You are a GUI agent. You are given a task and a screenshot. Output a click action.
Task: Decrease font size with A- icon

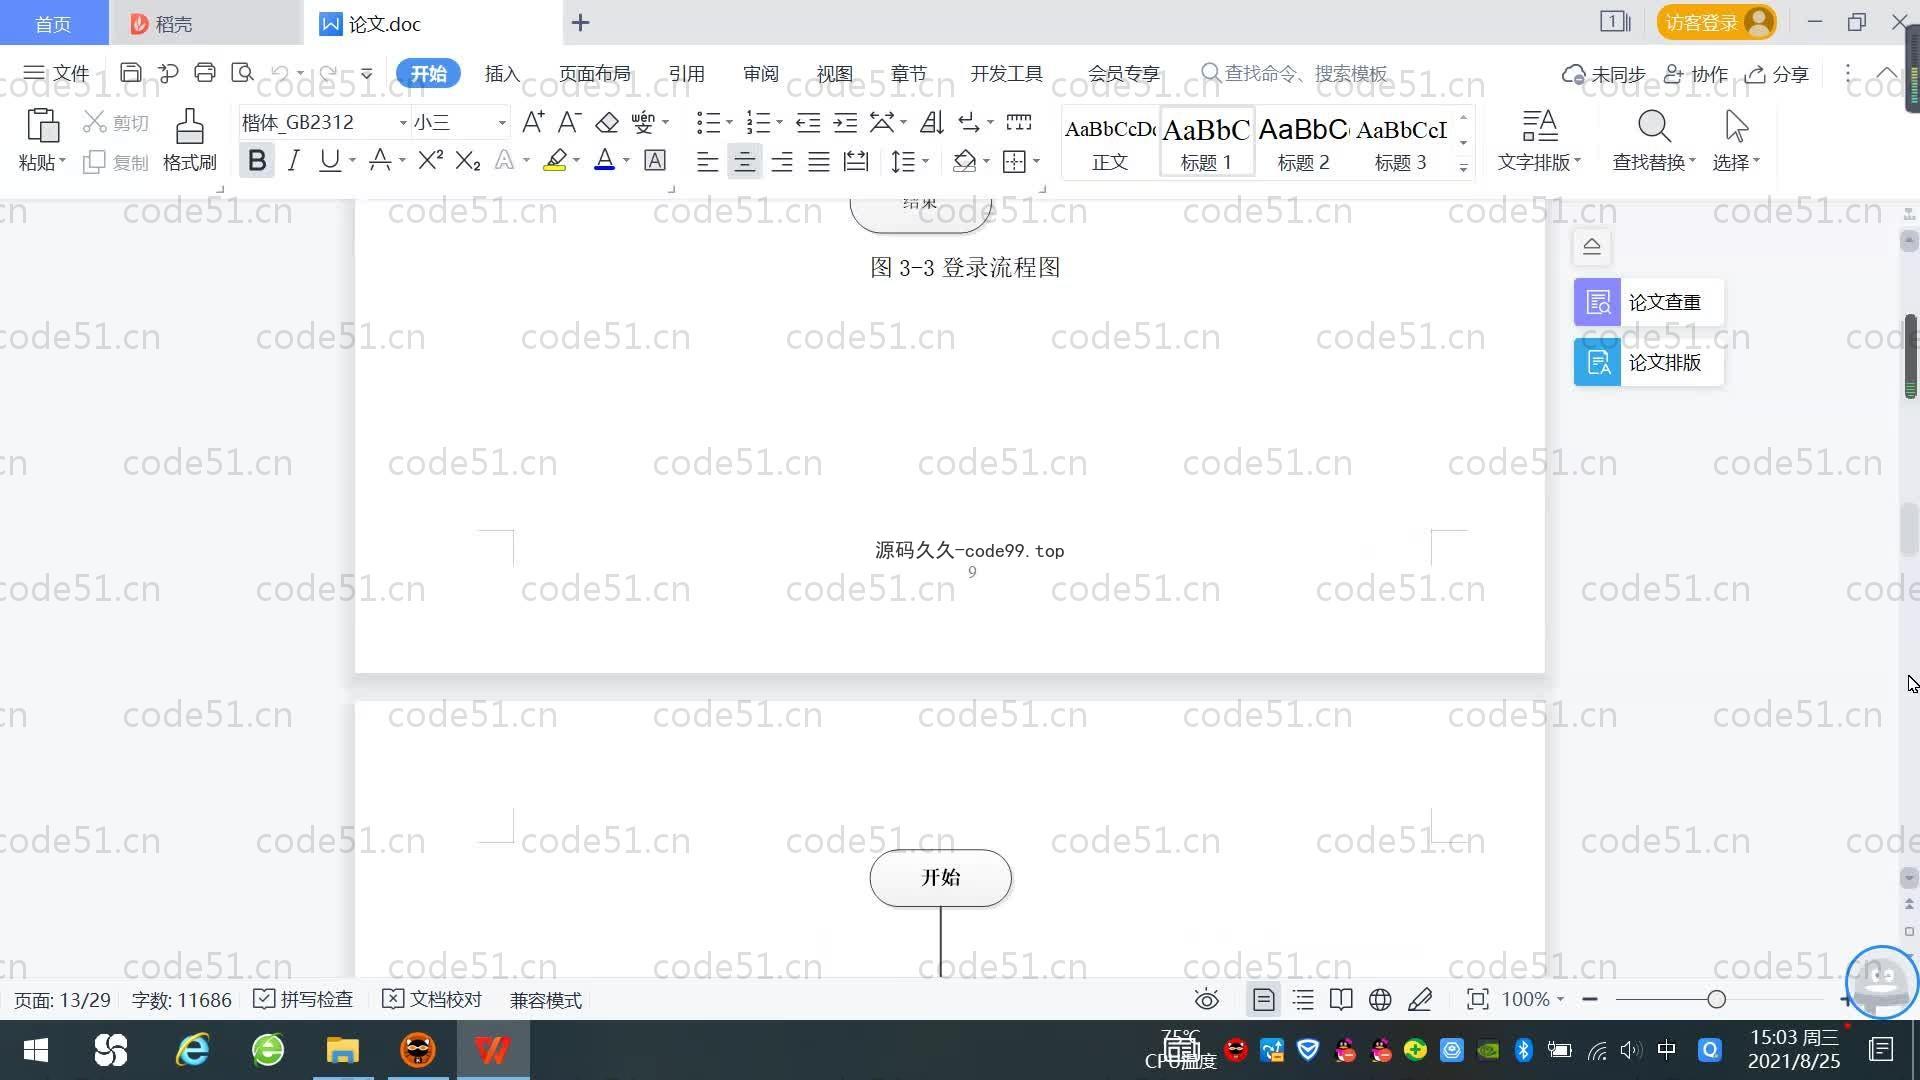(x=569, y=122)
